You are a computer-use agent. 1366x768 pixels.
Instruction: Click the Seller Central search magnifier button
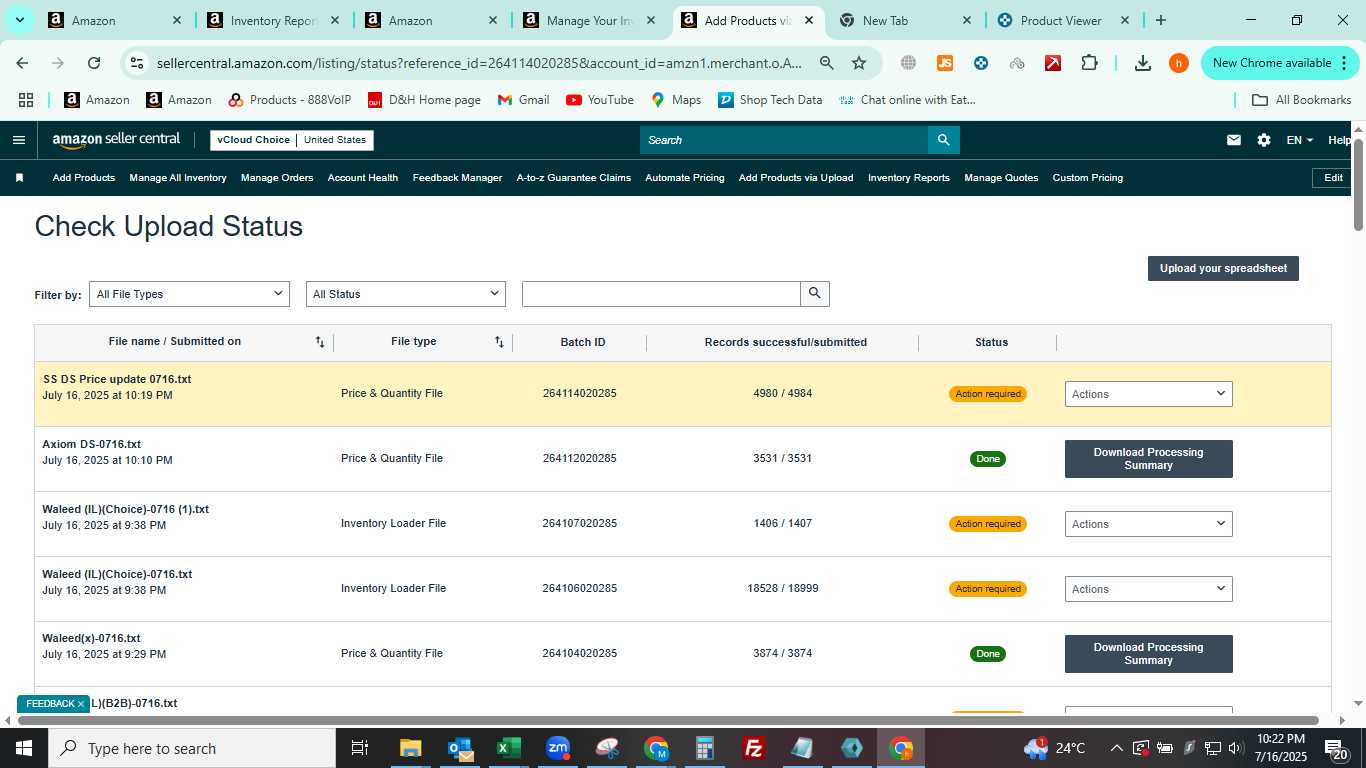943,140
